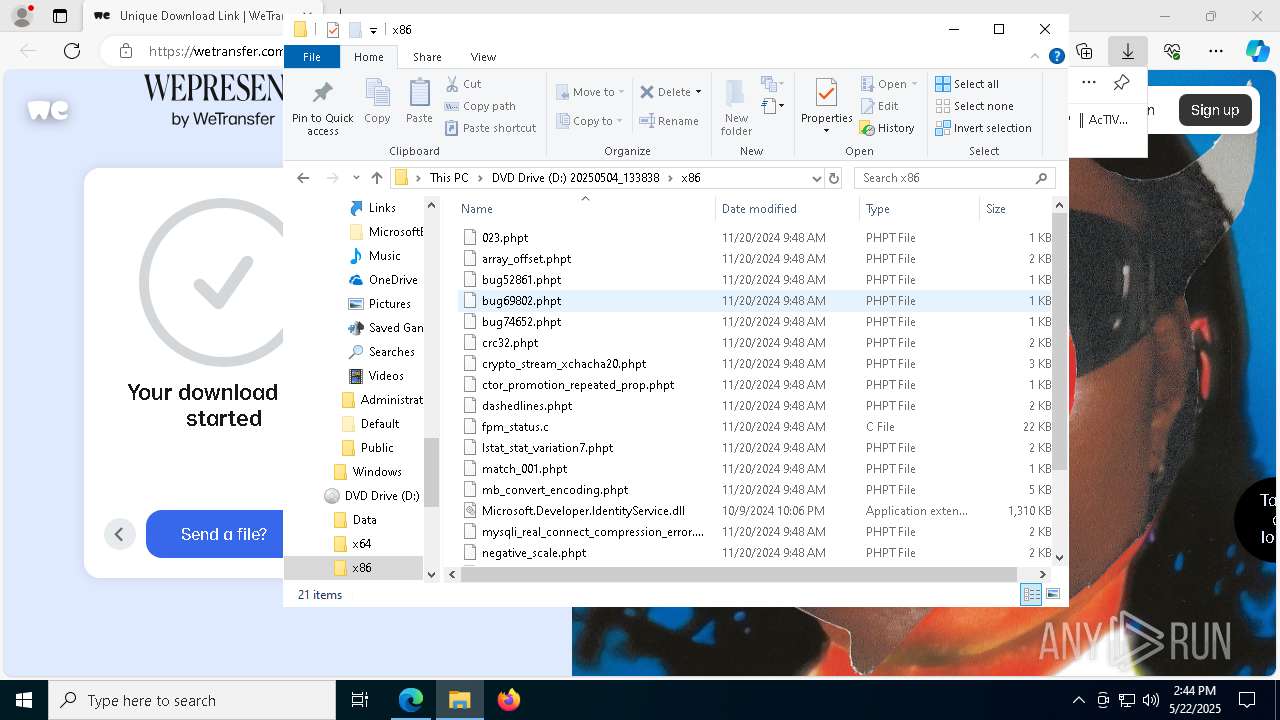Collapse the ribbon with the chevron
1280x720 pixels.
pyautogui.click(x=1035, y=57)
